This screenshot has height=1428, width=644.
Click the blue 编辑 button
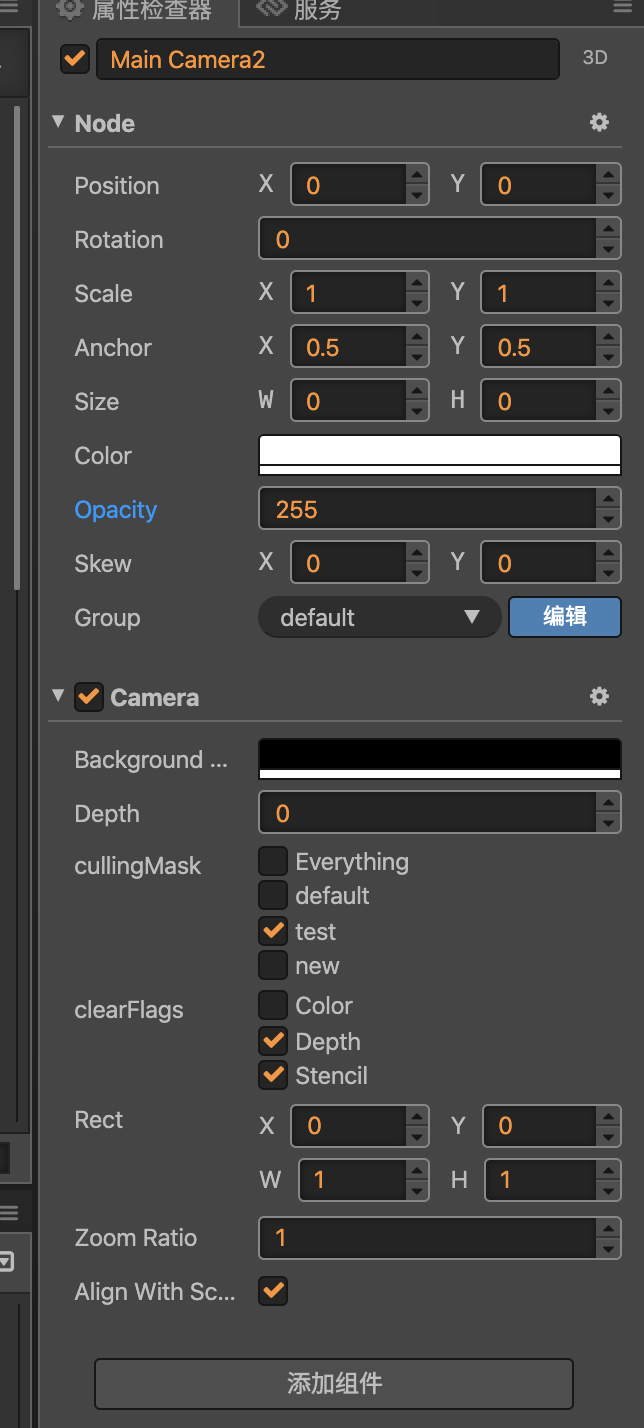tap(565, 617)
